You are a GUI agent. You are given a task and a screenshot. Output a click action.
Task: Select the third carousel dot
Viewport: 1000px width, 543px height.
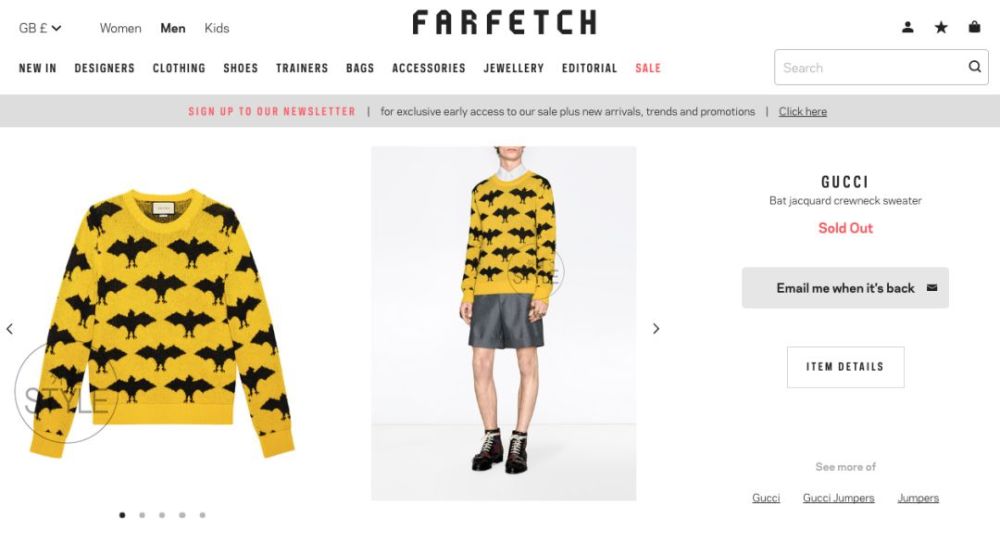coord(162,515)
